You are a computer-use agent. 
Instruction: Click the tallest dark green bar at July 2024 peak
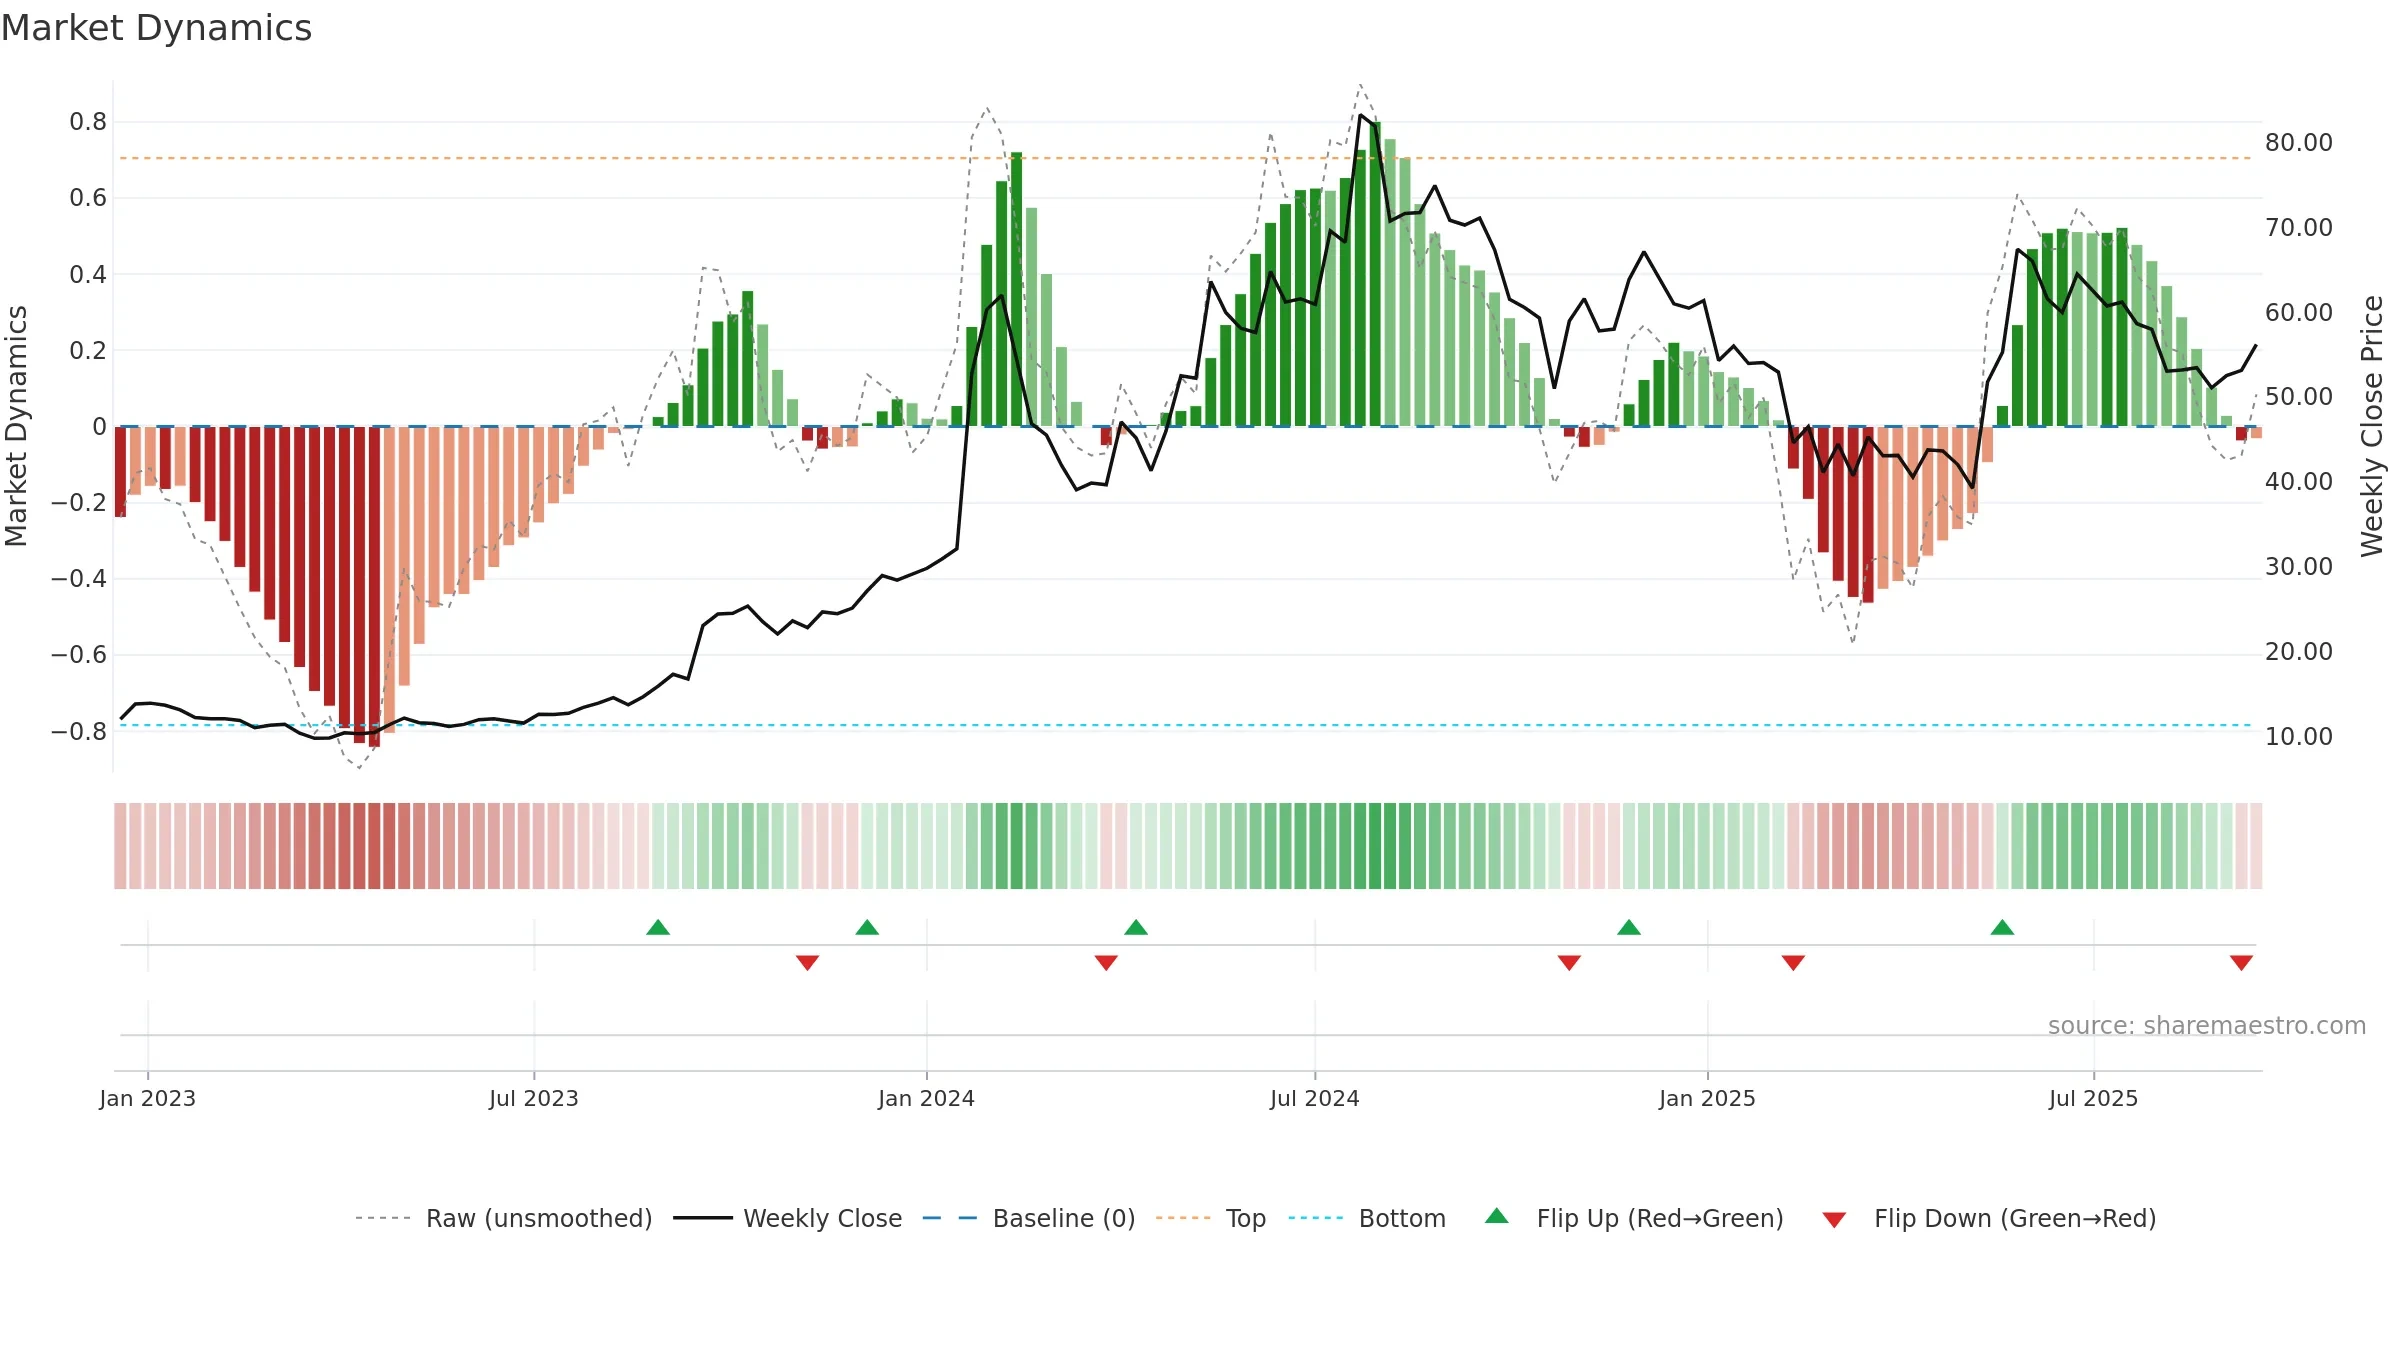pos(1375,274)
